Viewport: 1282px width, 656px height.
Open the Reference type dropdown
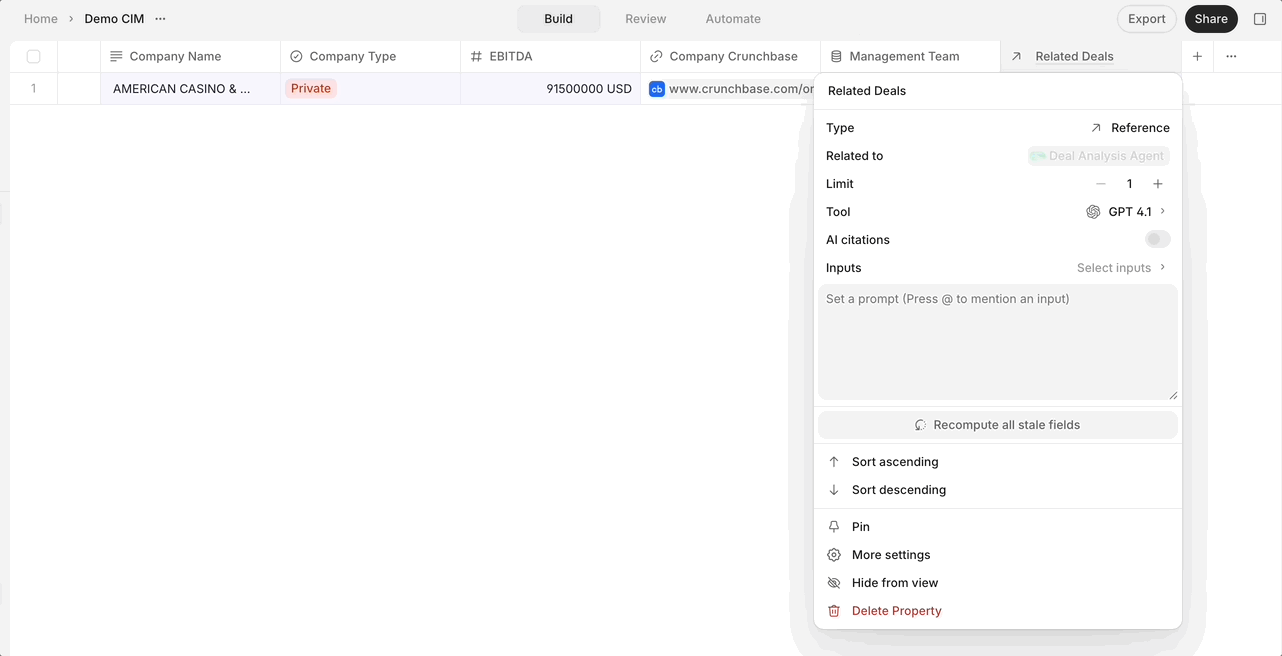pos(1130,128)
